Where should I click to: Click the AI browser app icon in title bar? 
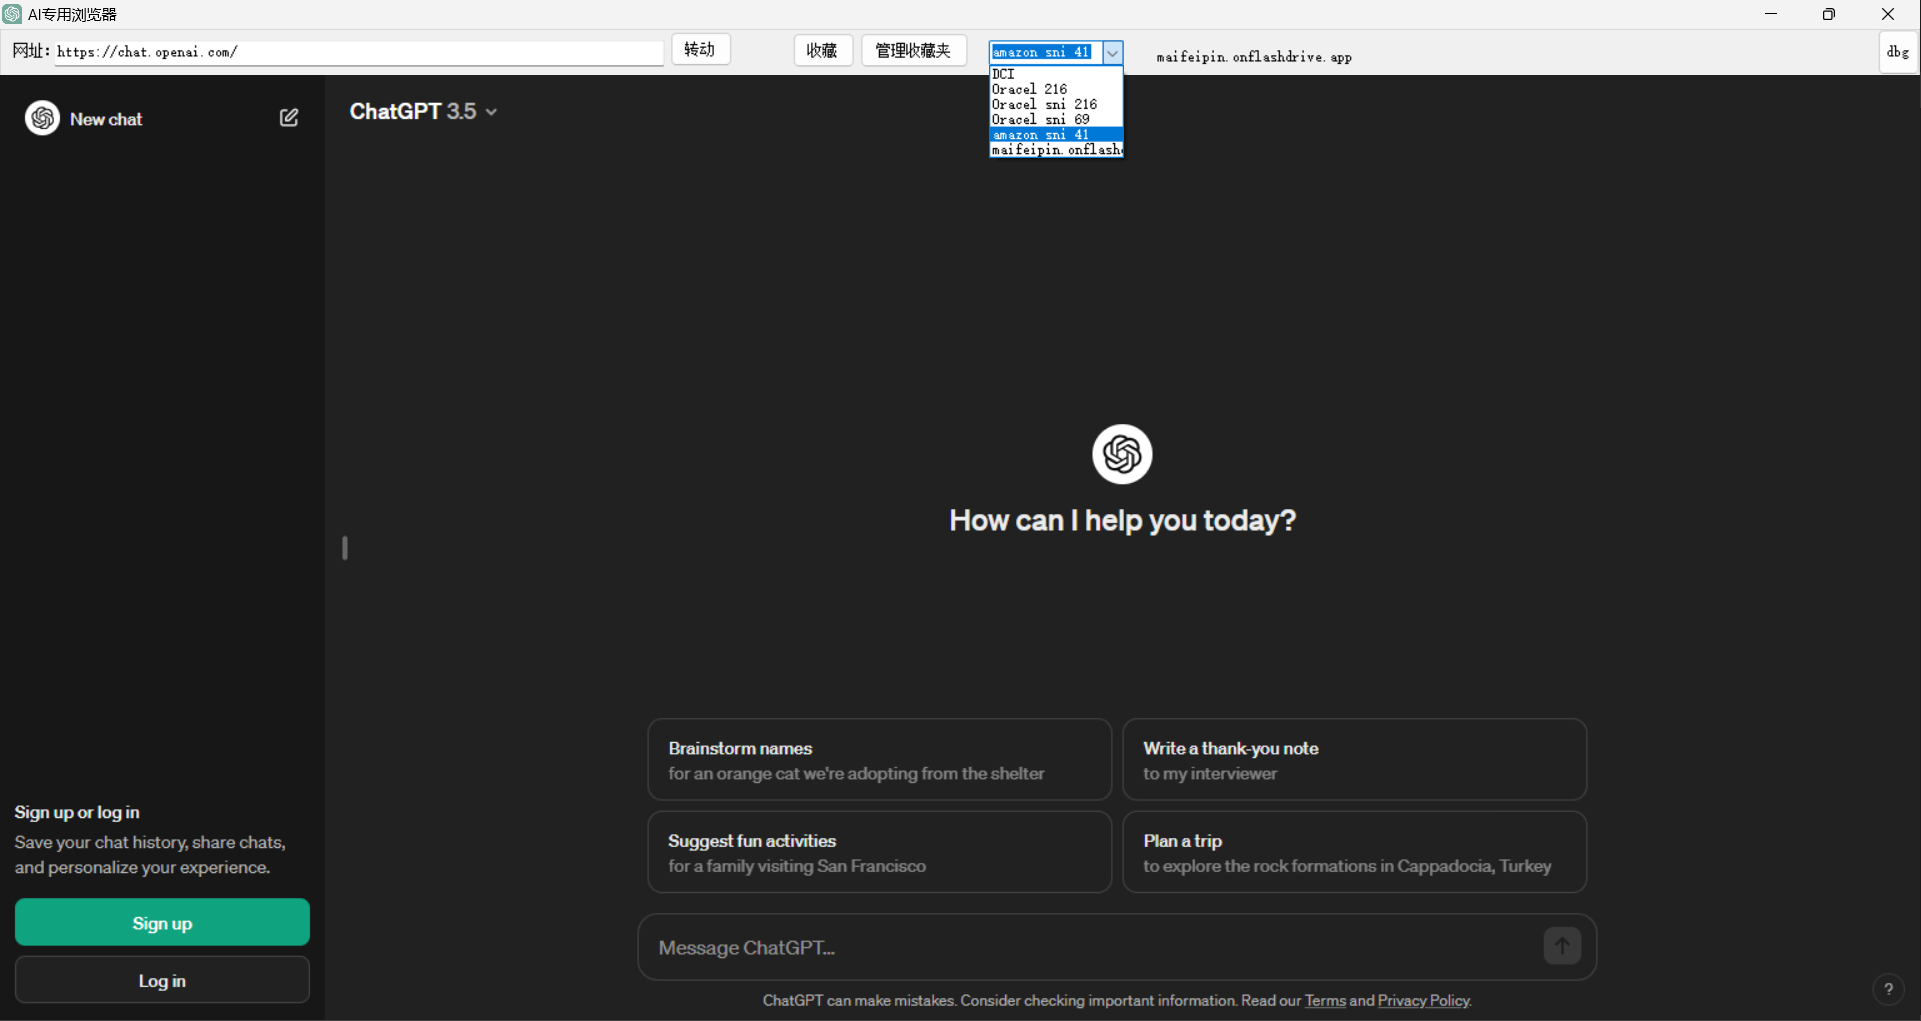pos(12,14)
